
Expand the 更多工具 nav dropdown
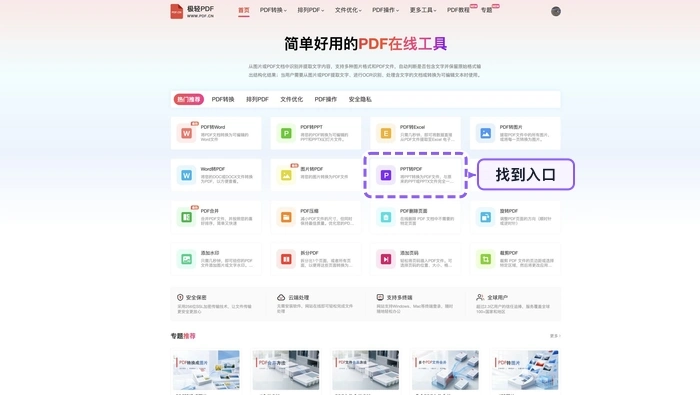(x=423, y=10)
